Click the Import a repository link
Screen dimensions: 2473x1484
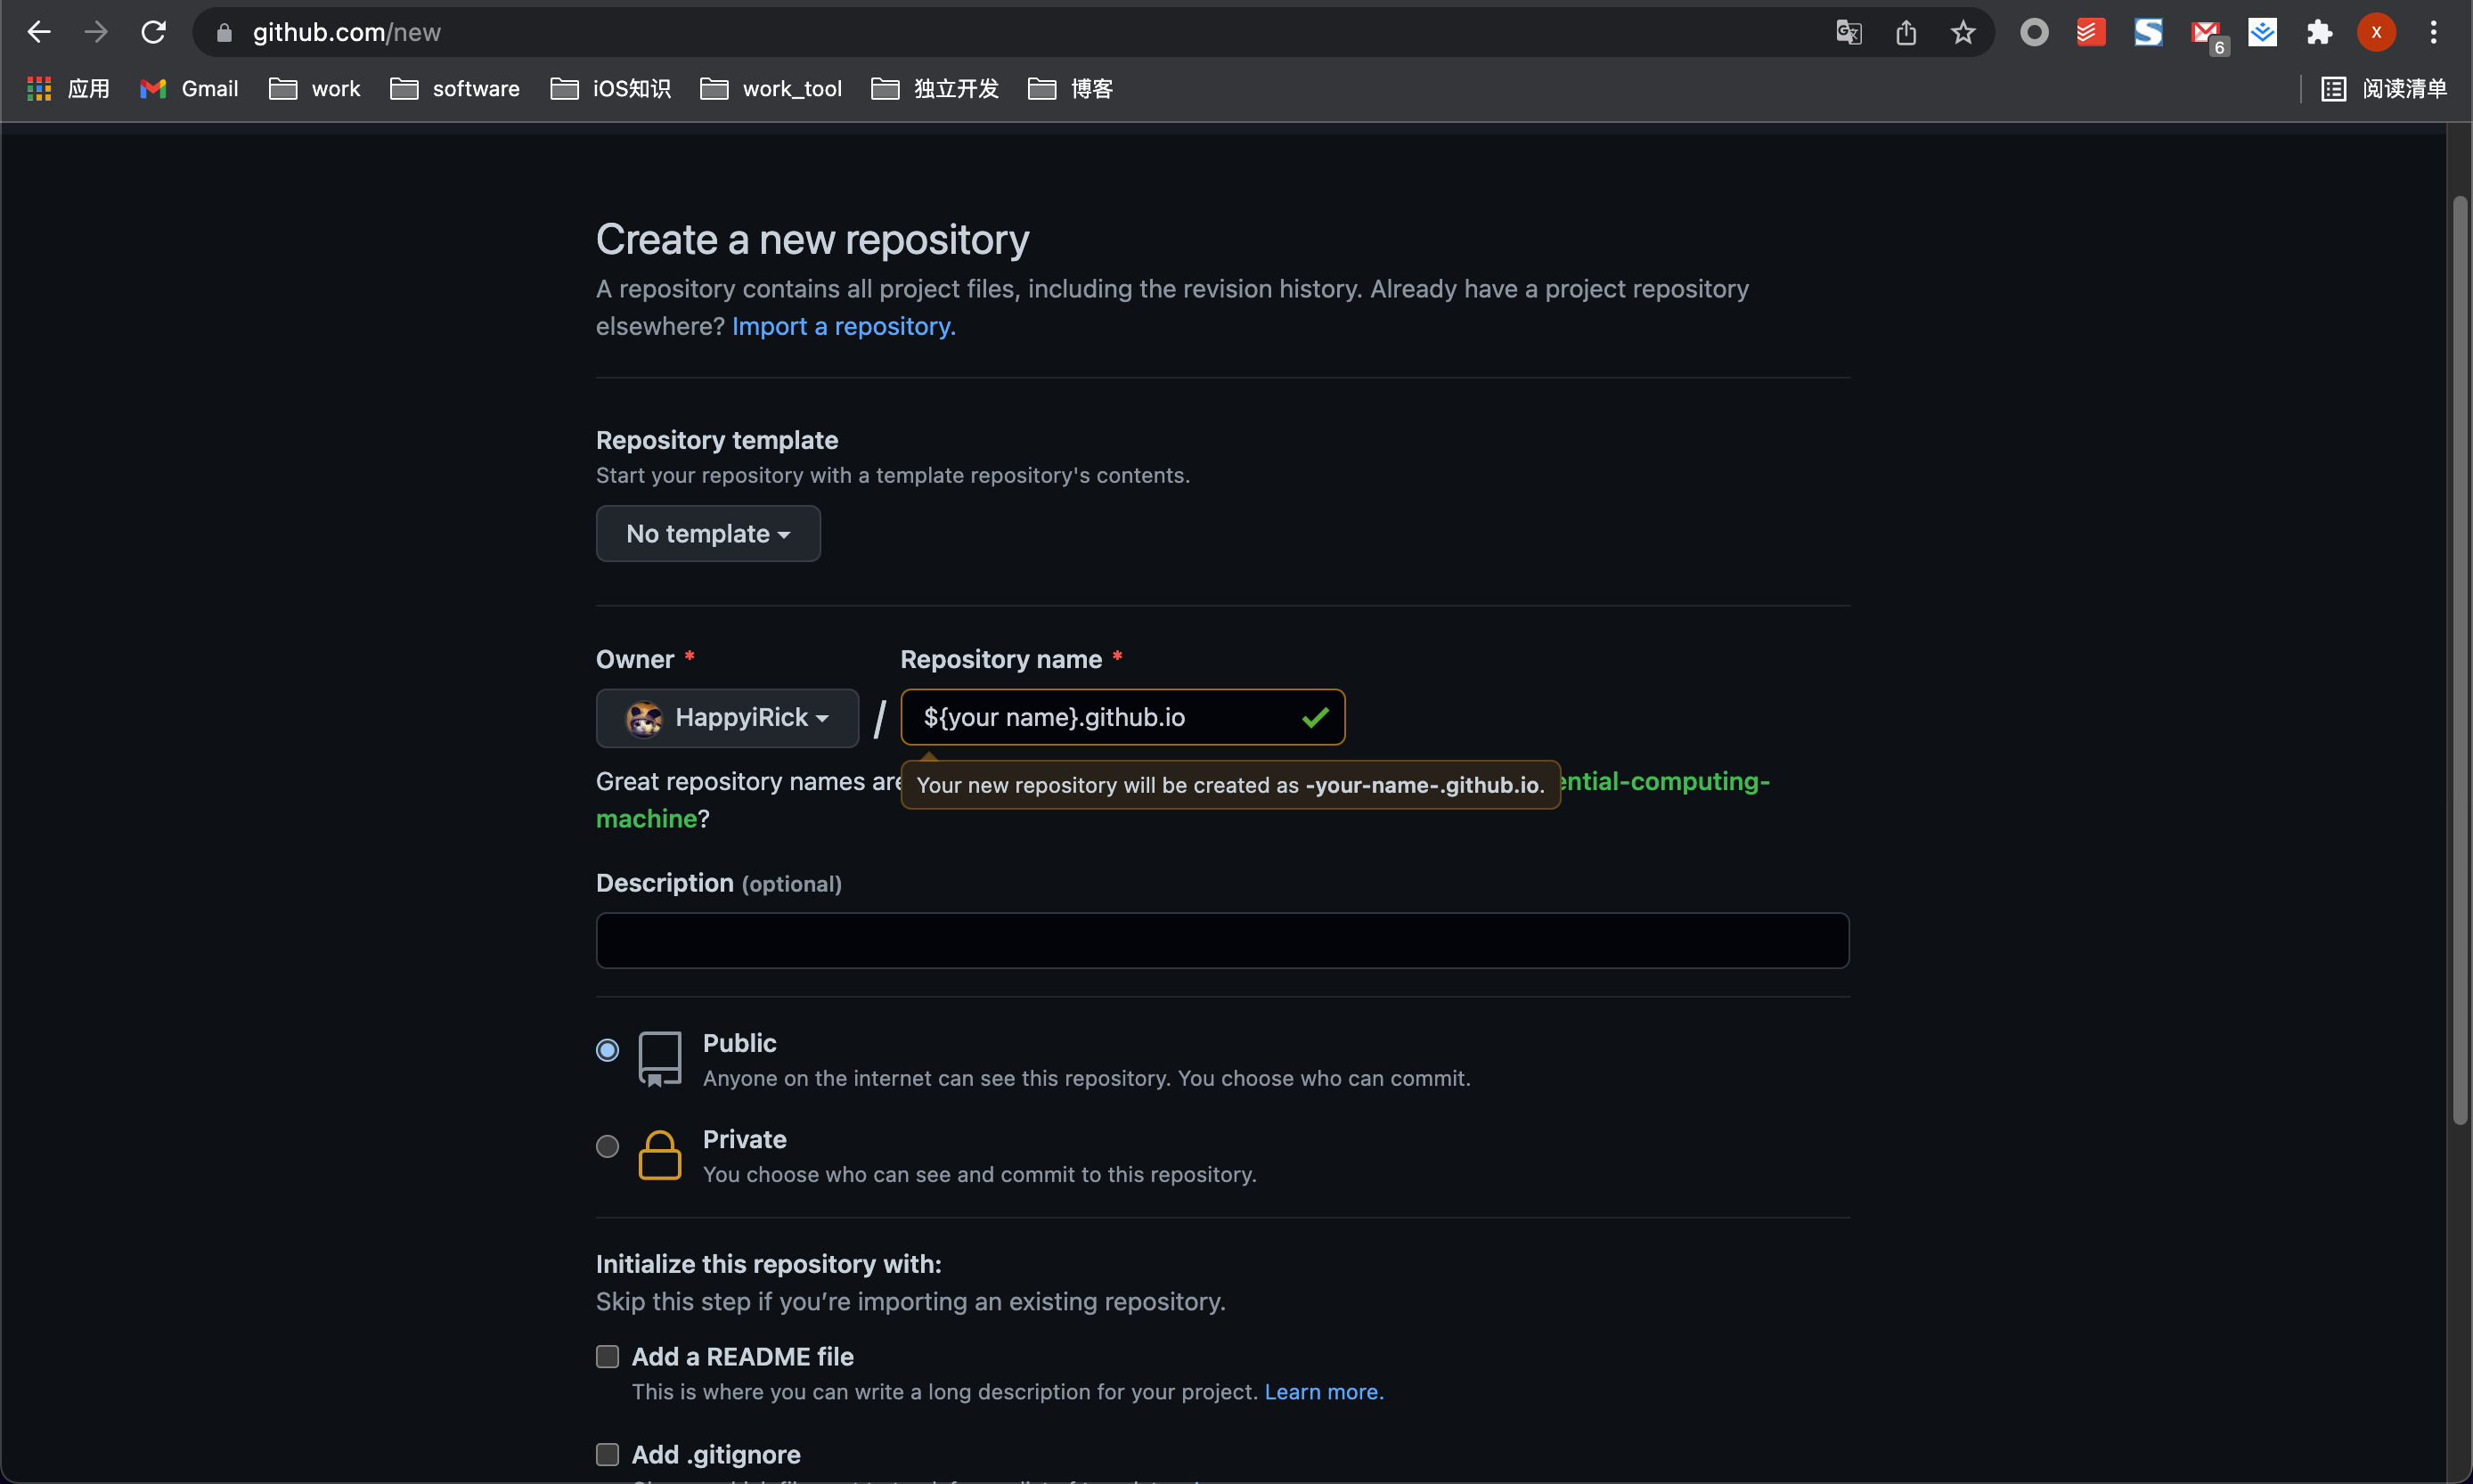pos(844,327)
